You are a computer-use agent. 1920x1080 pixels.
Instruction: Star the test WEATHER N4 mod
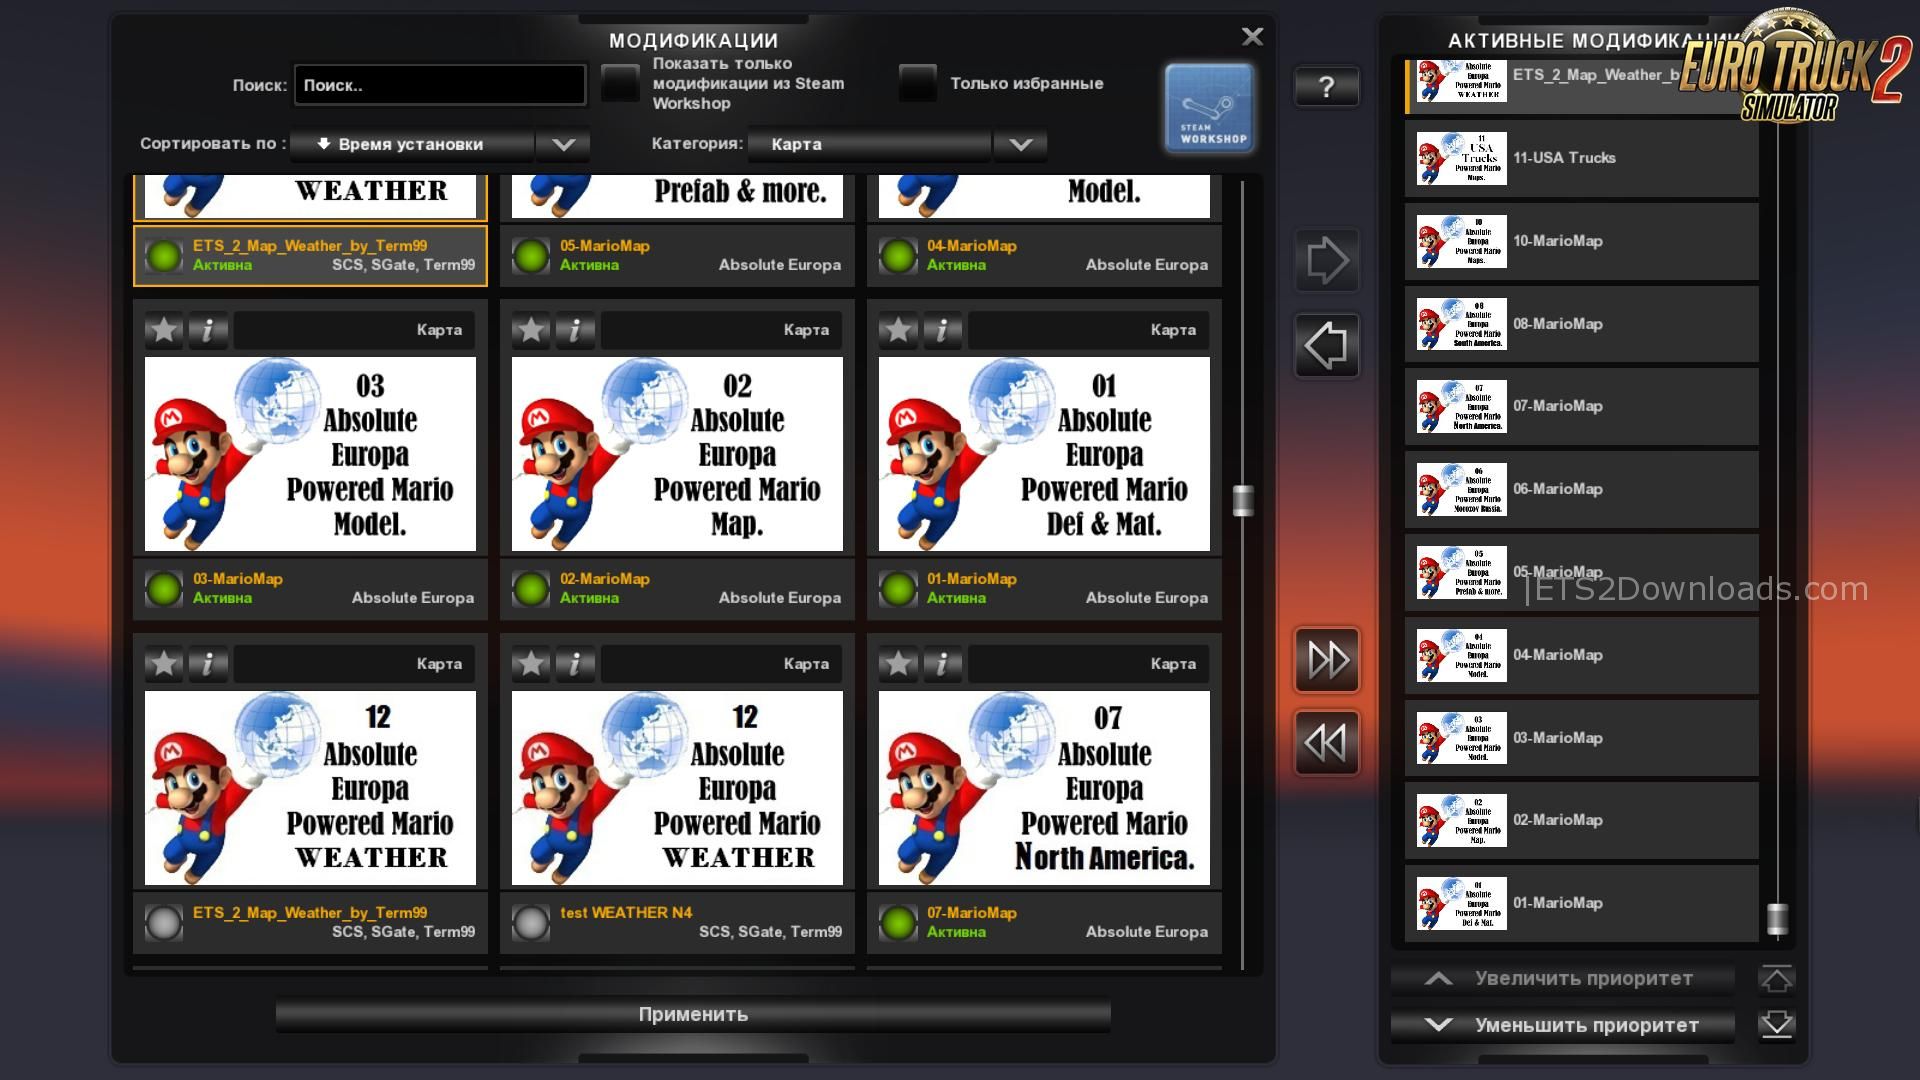[531, 664]
